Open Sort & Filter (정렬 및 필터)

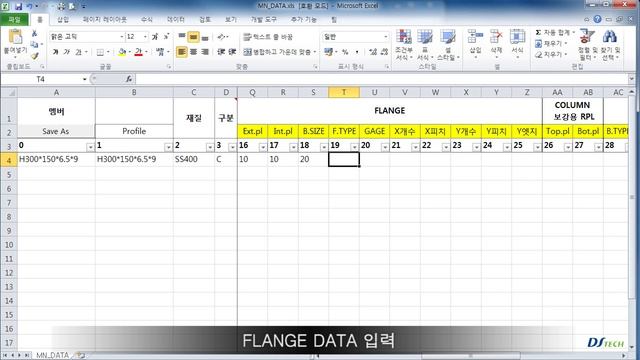587,45
